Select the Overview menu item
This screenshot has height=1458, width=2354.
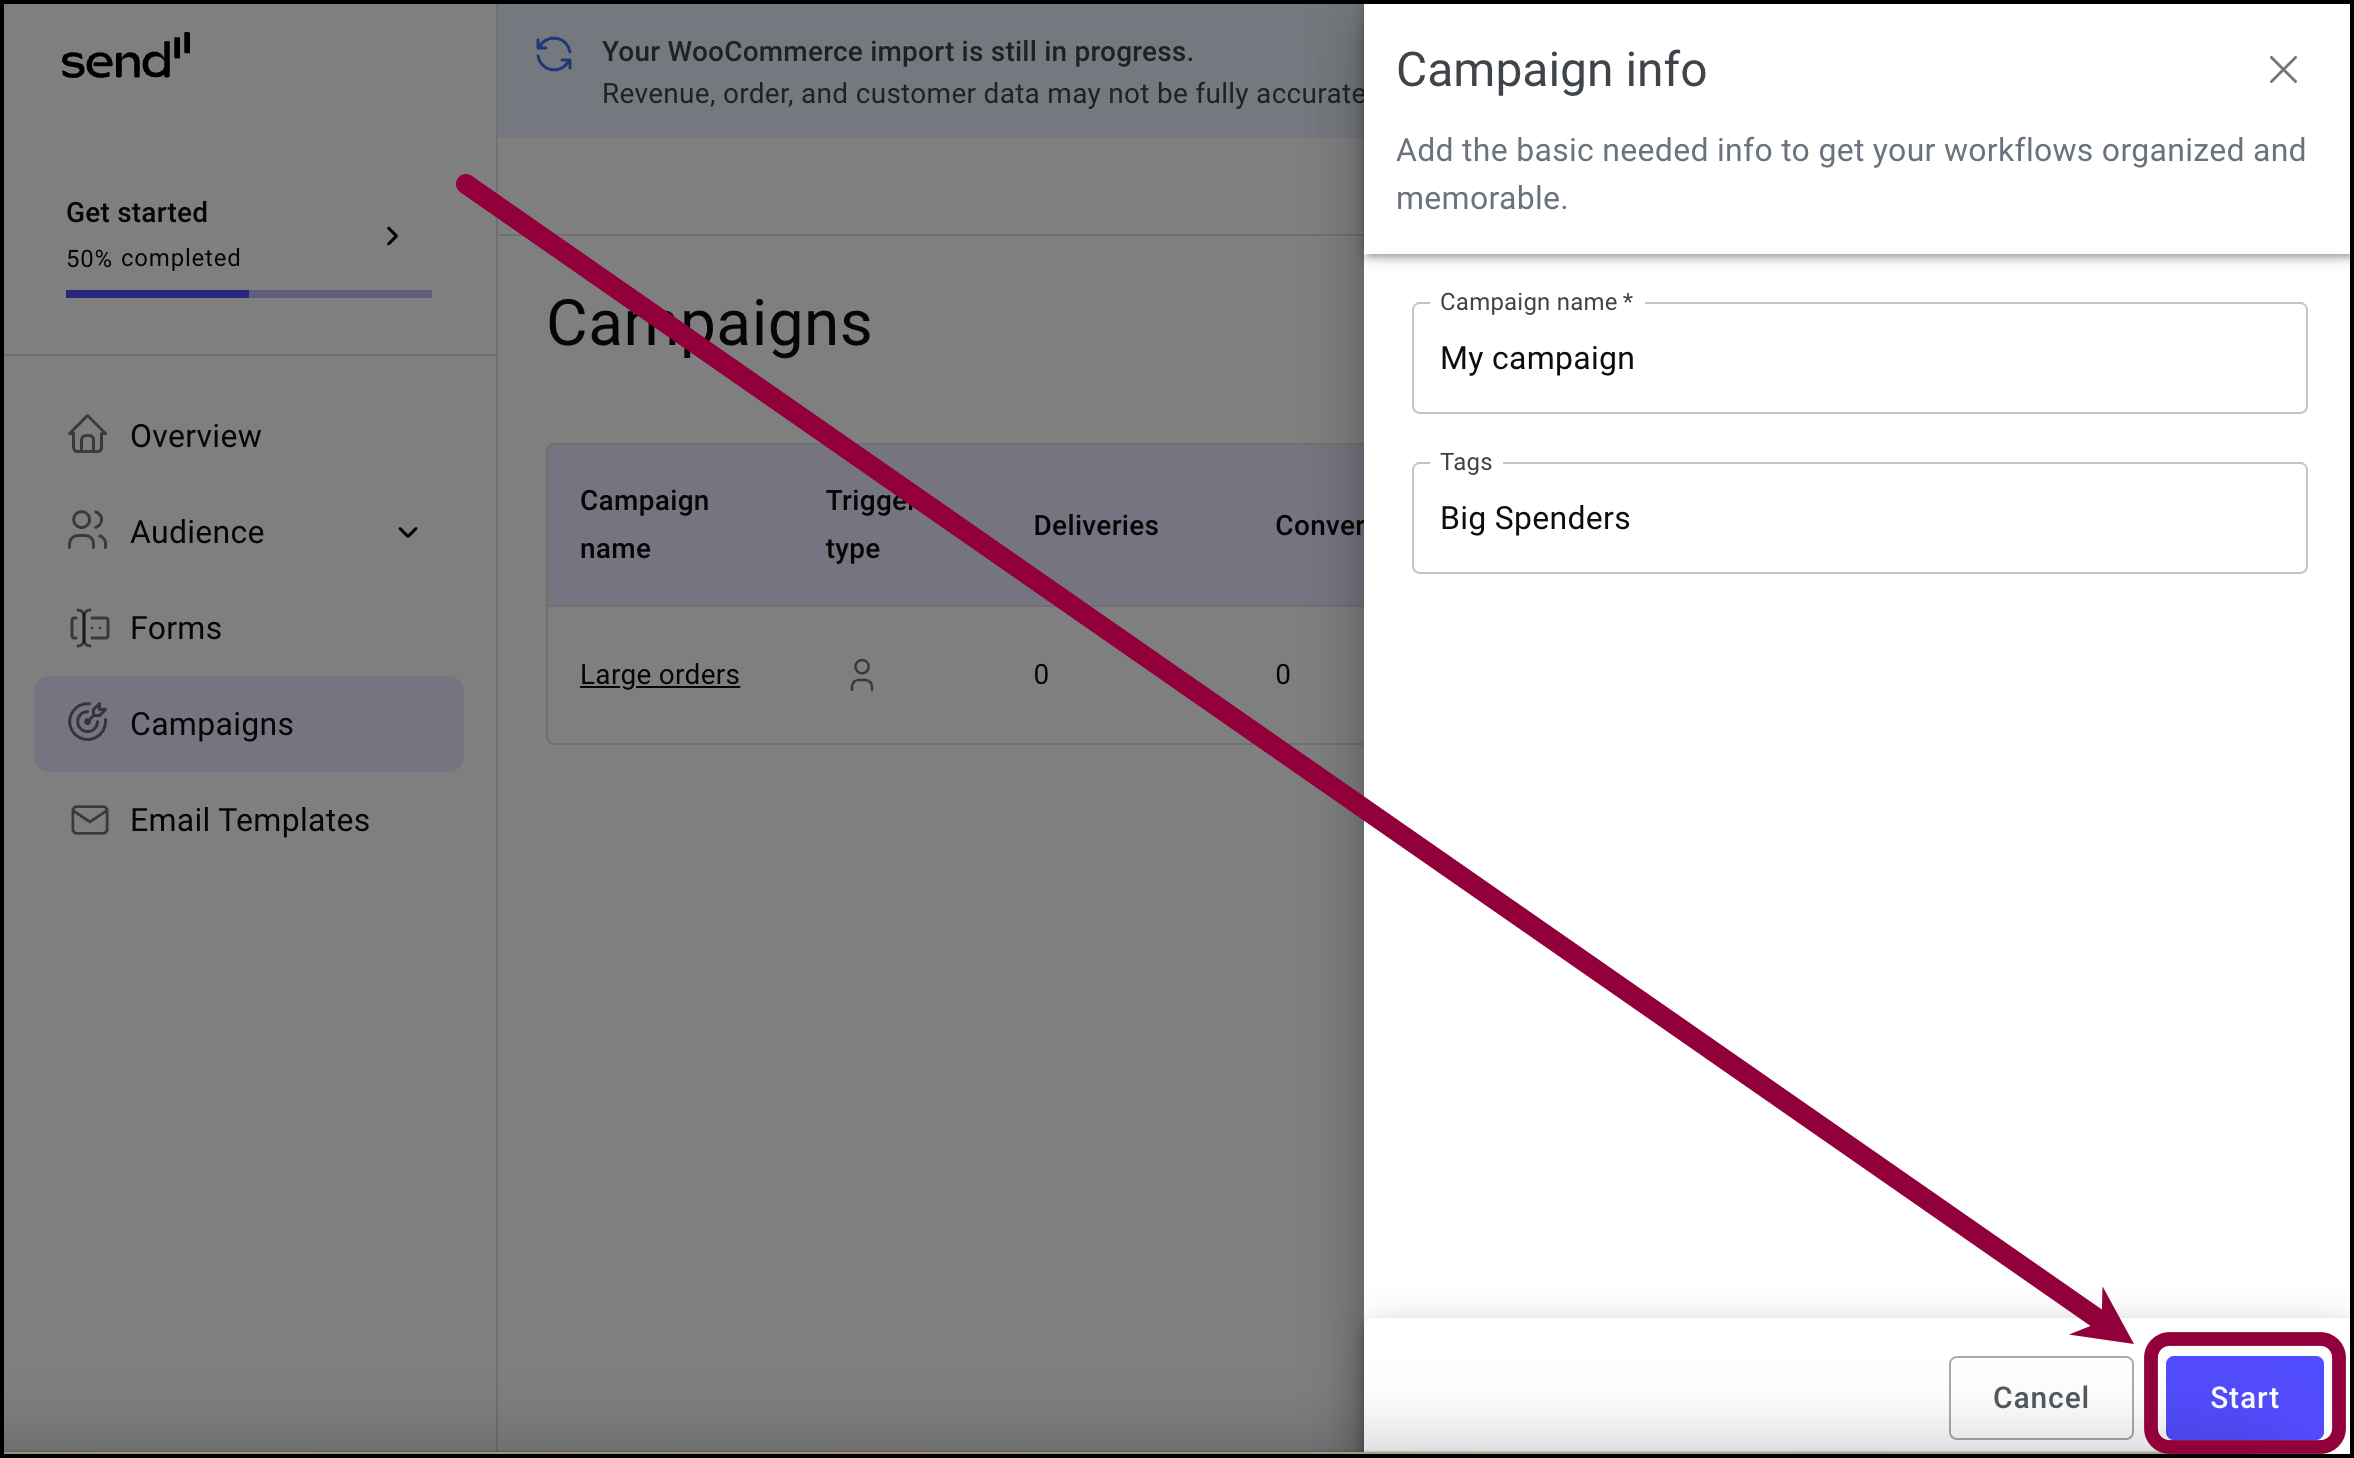pyautogui.click(x=195, y=436)
